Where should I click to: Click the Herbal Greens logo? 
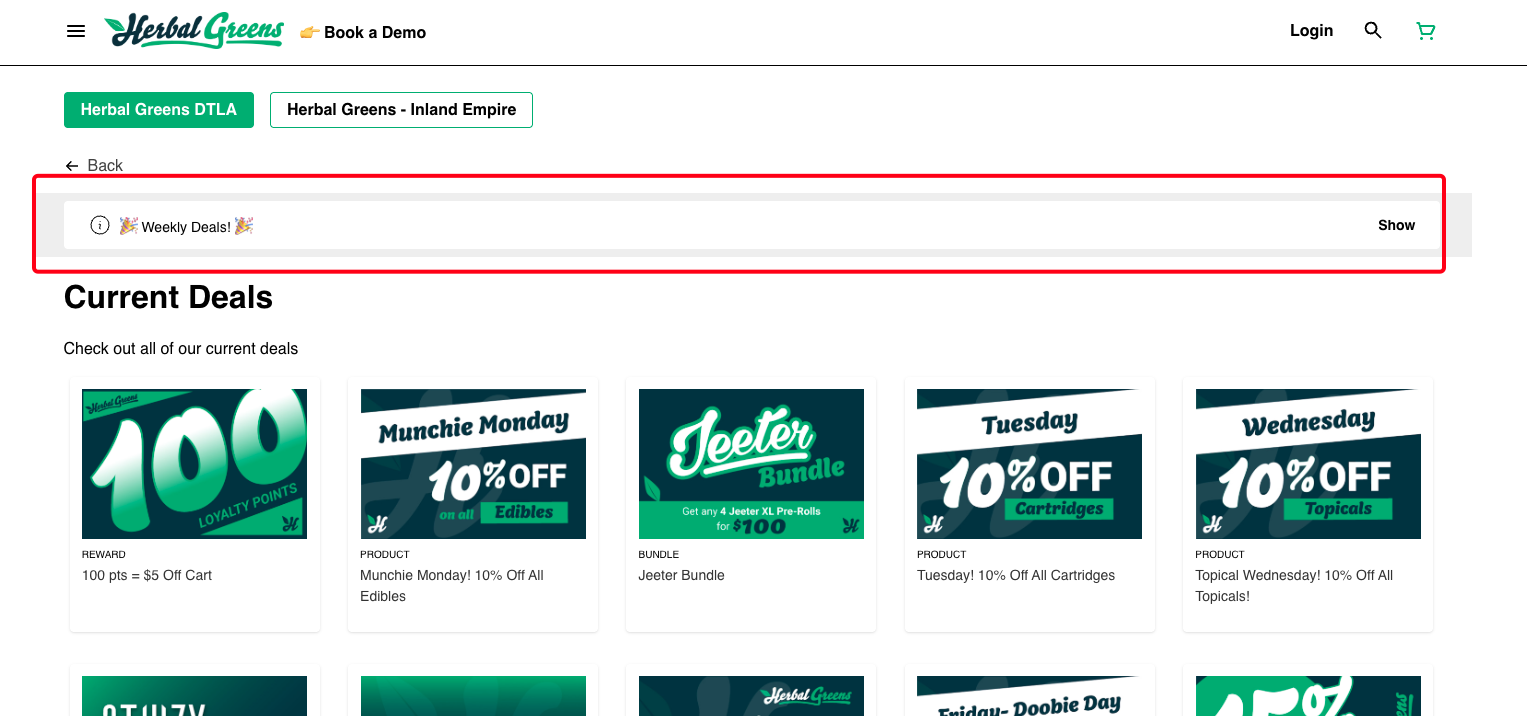coord(195,31)
